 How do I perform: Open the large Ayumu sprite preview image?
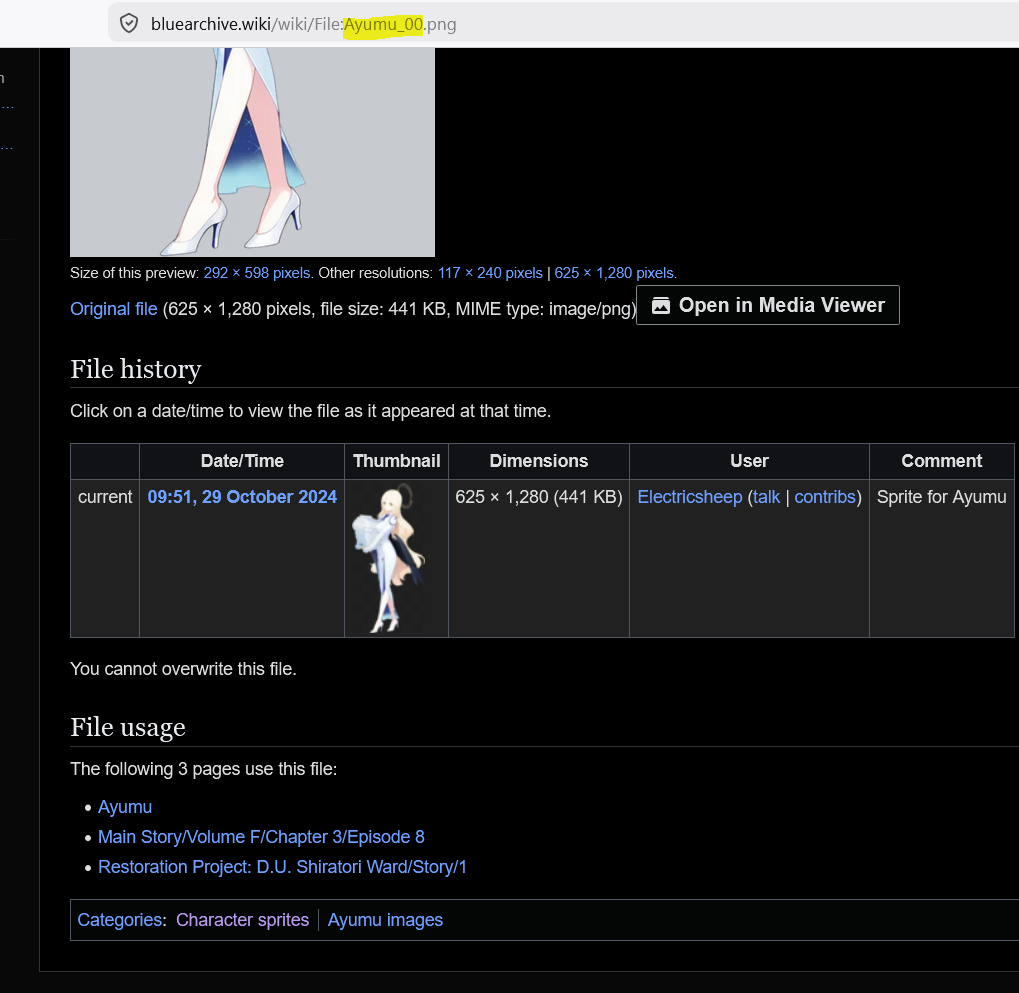(252, 151)
